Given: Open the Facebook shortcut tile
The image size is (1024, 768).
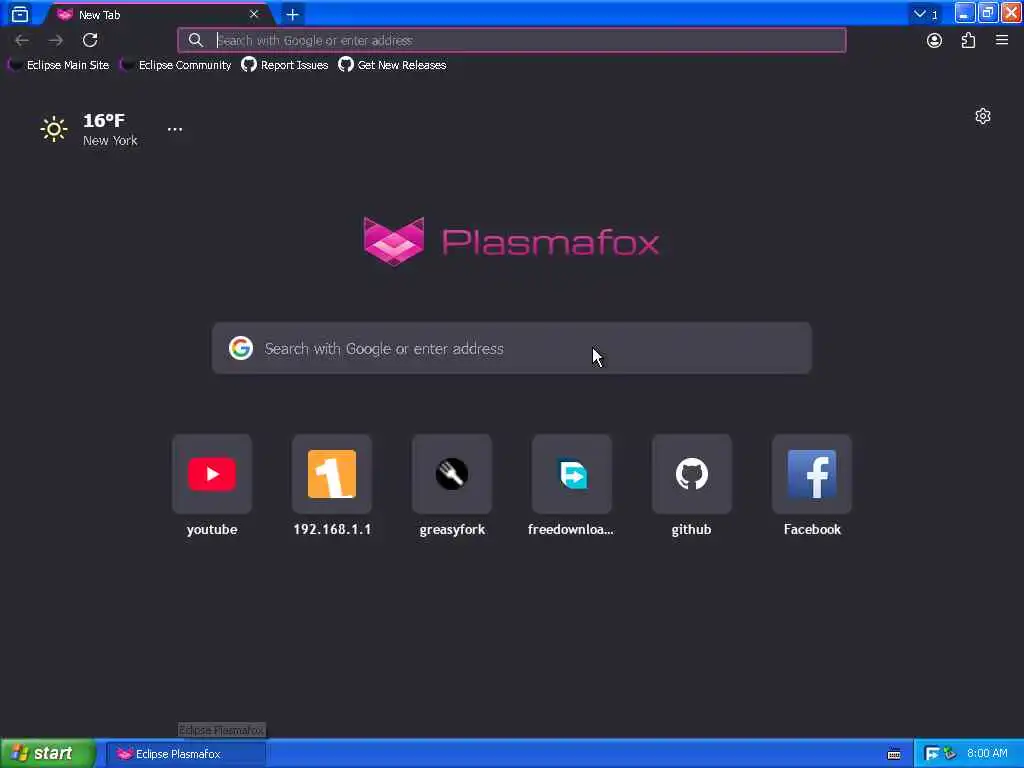Looking at the screenshot, I should (x=812, y=485).
